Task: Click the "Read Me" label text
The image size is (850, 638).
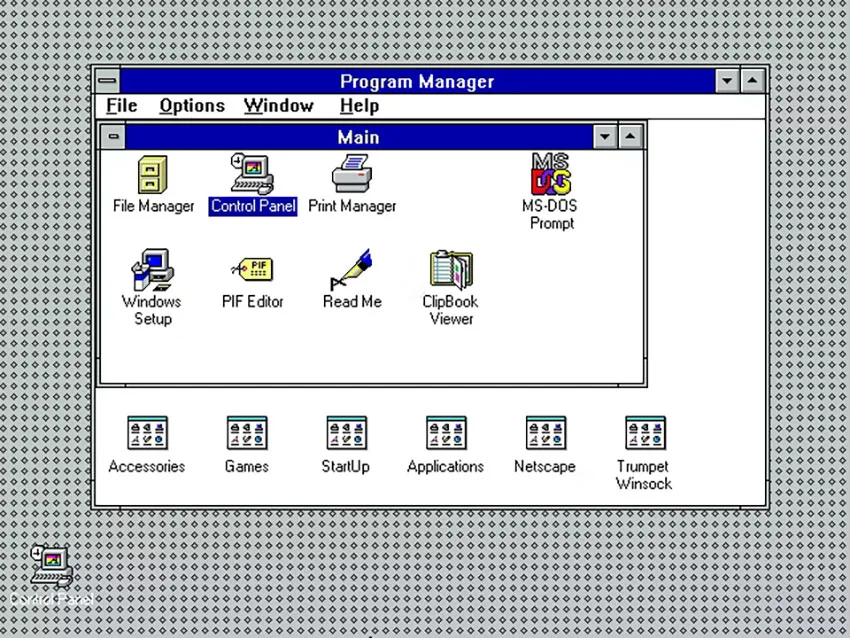Action: pos(352,301)
